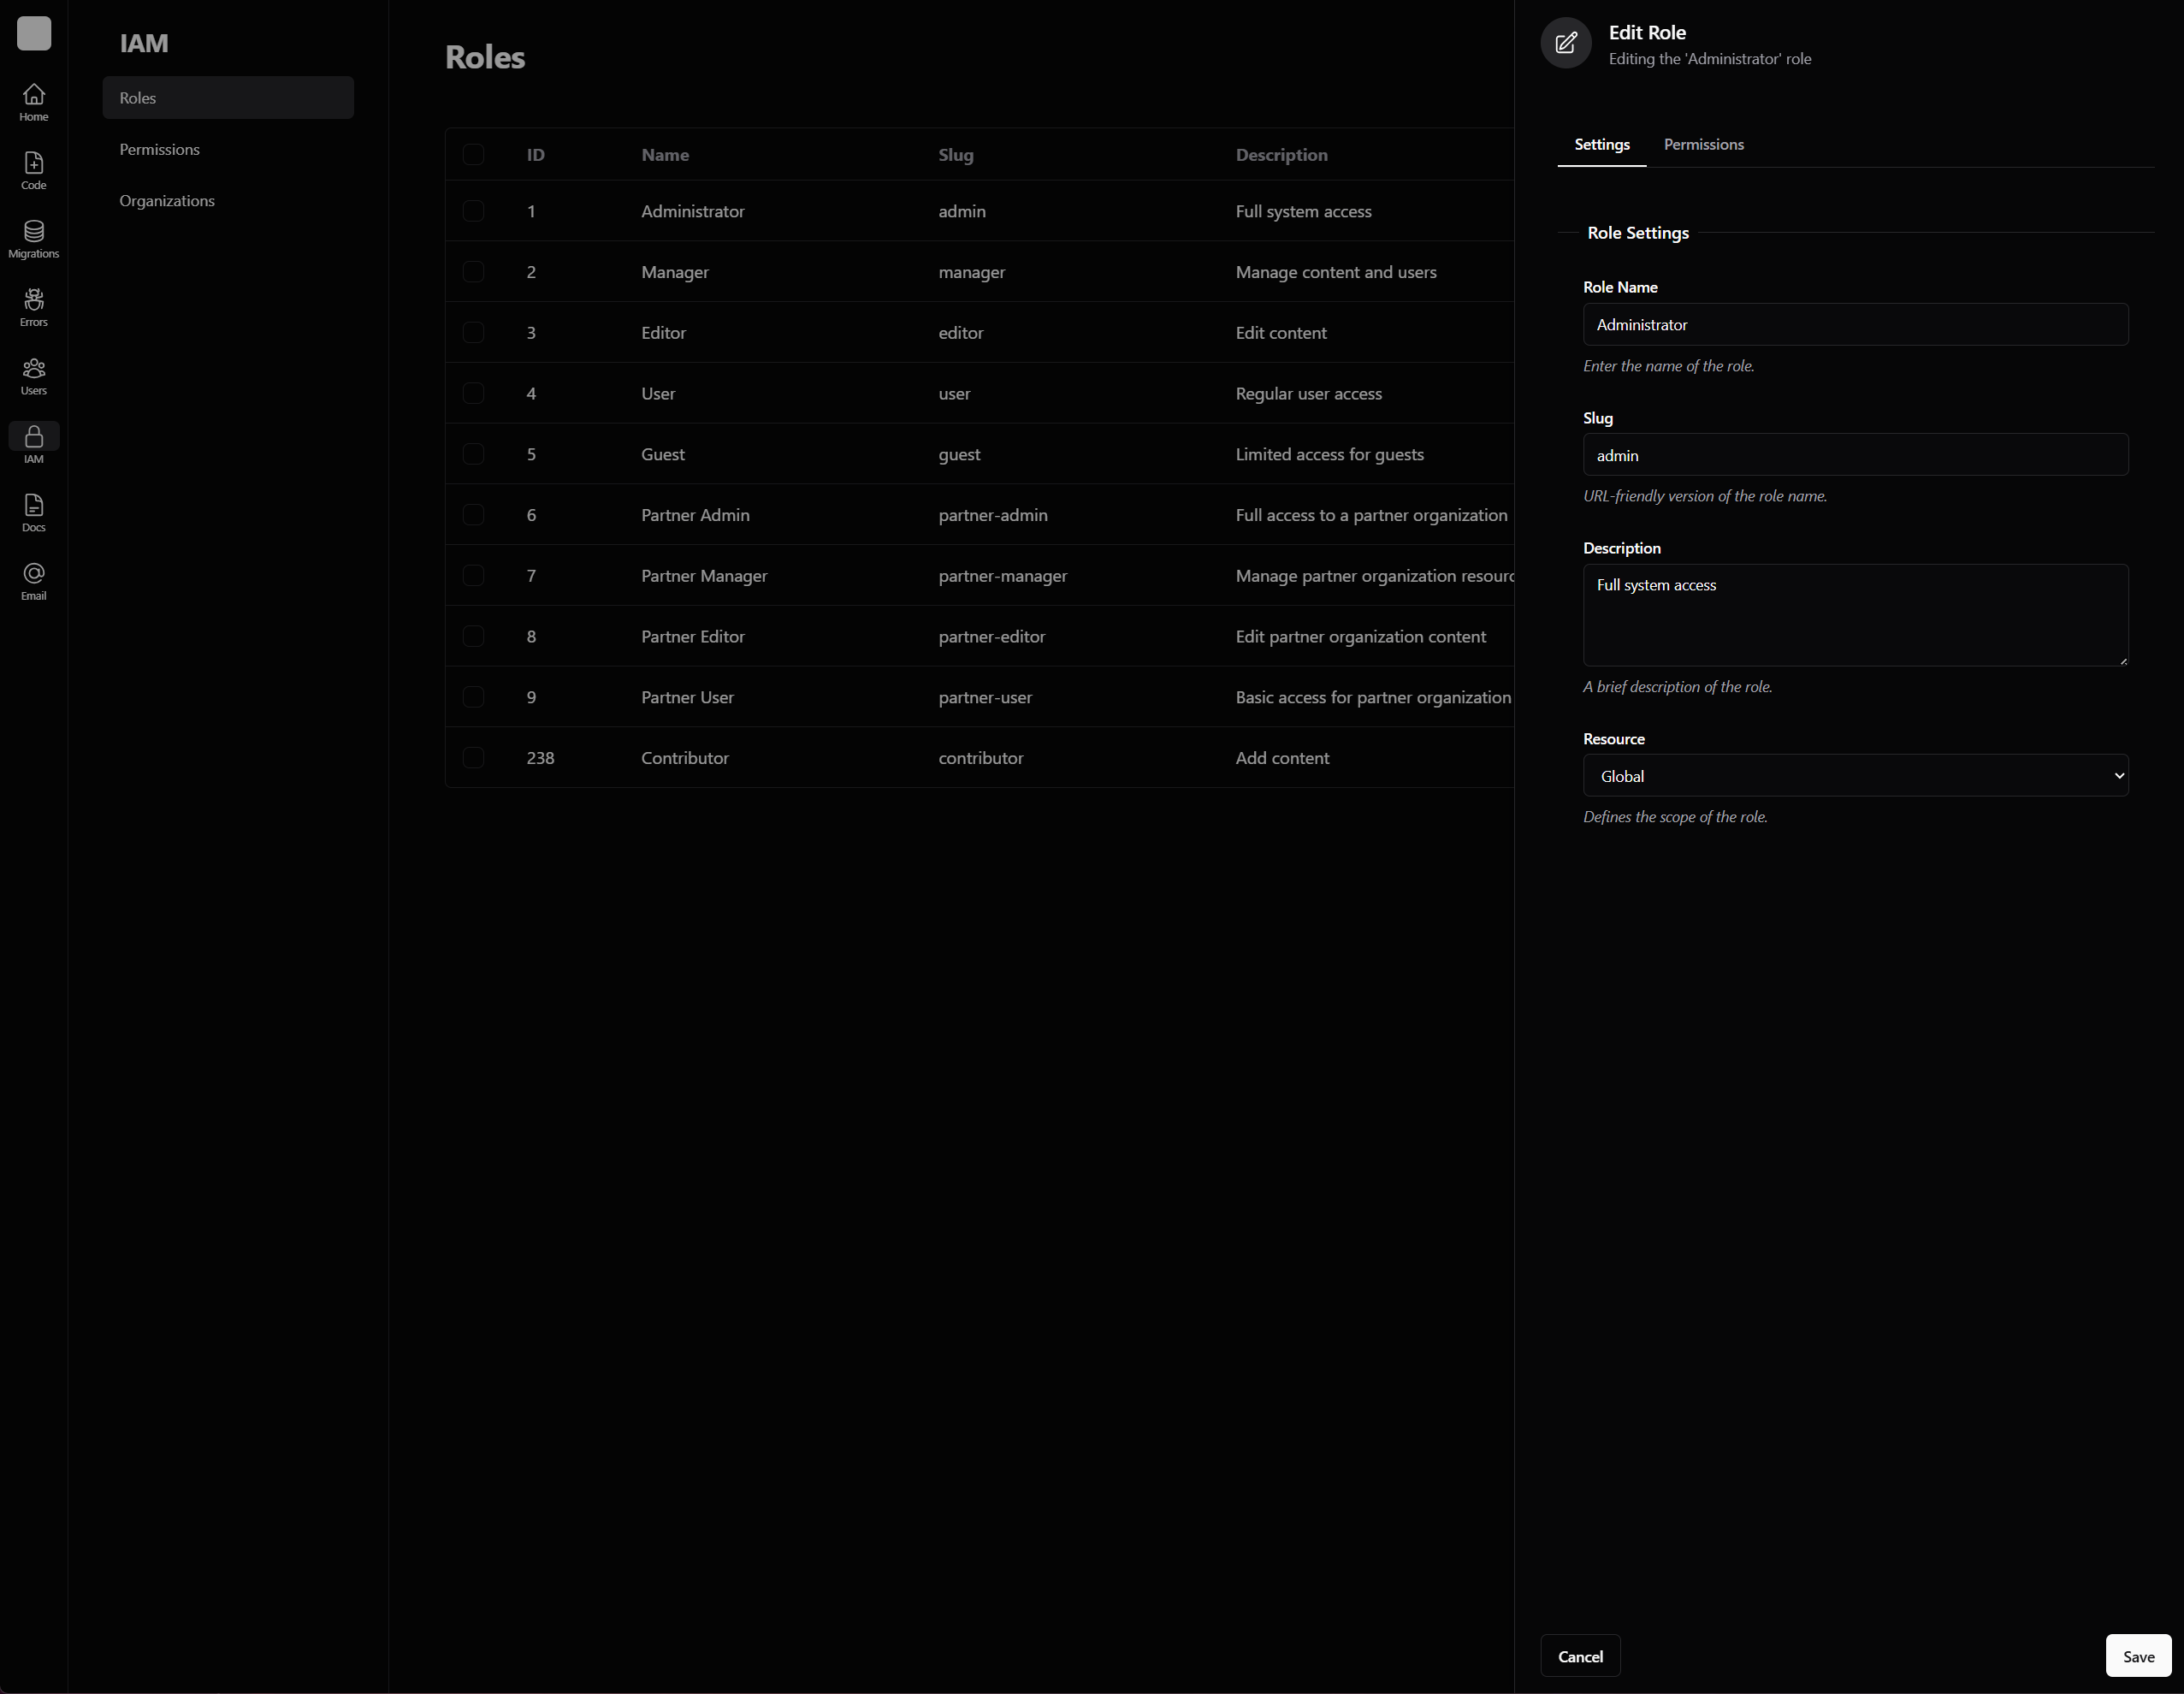Click Cancel to discard role edits
The image size is (2184, 1694).
[x=1579, y=1656]
